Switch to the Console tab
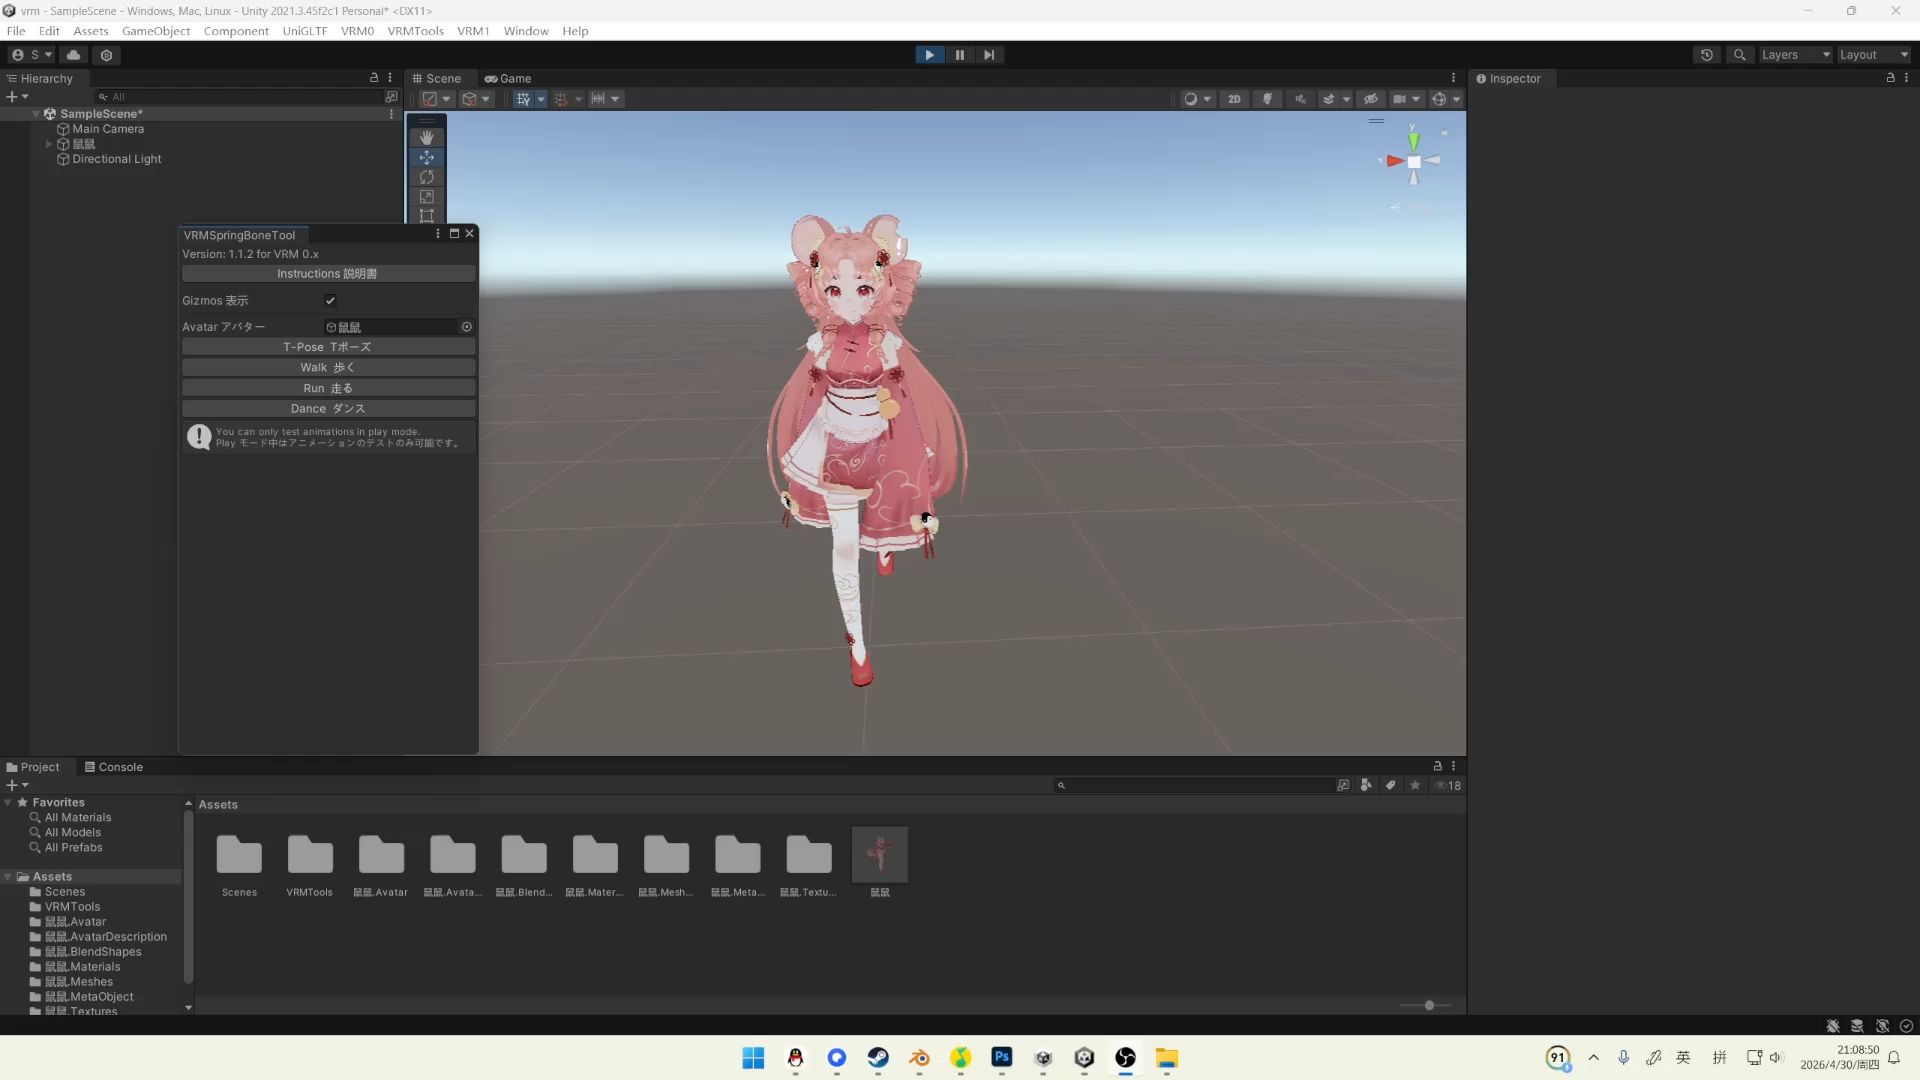 (113, 767)
